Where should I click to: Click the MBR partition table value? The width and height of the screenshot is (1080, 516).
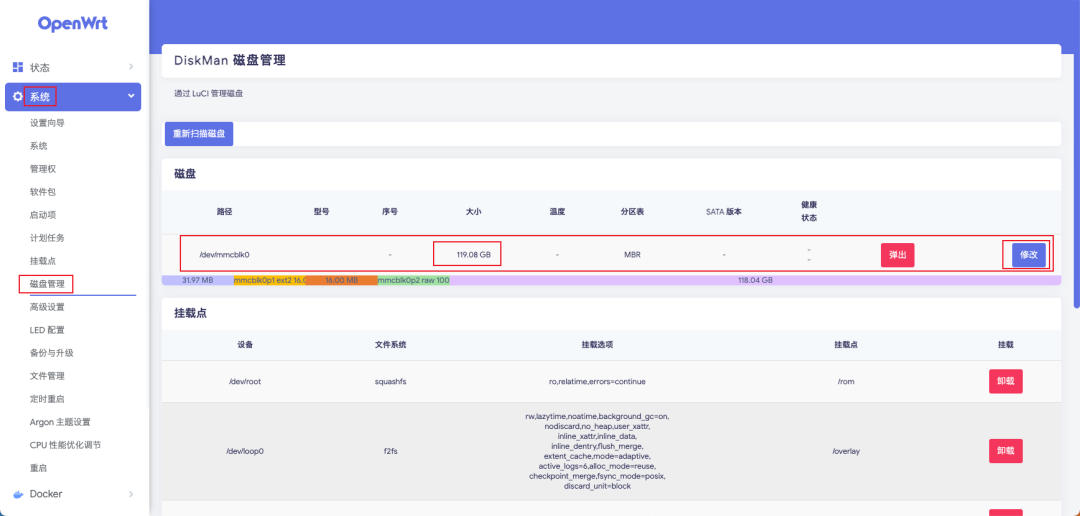(632, 254)
